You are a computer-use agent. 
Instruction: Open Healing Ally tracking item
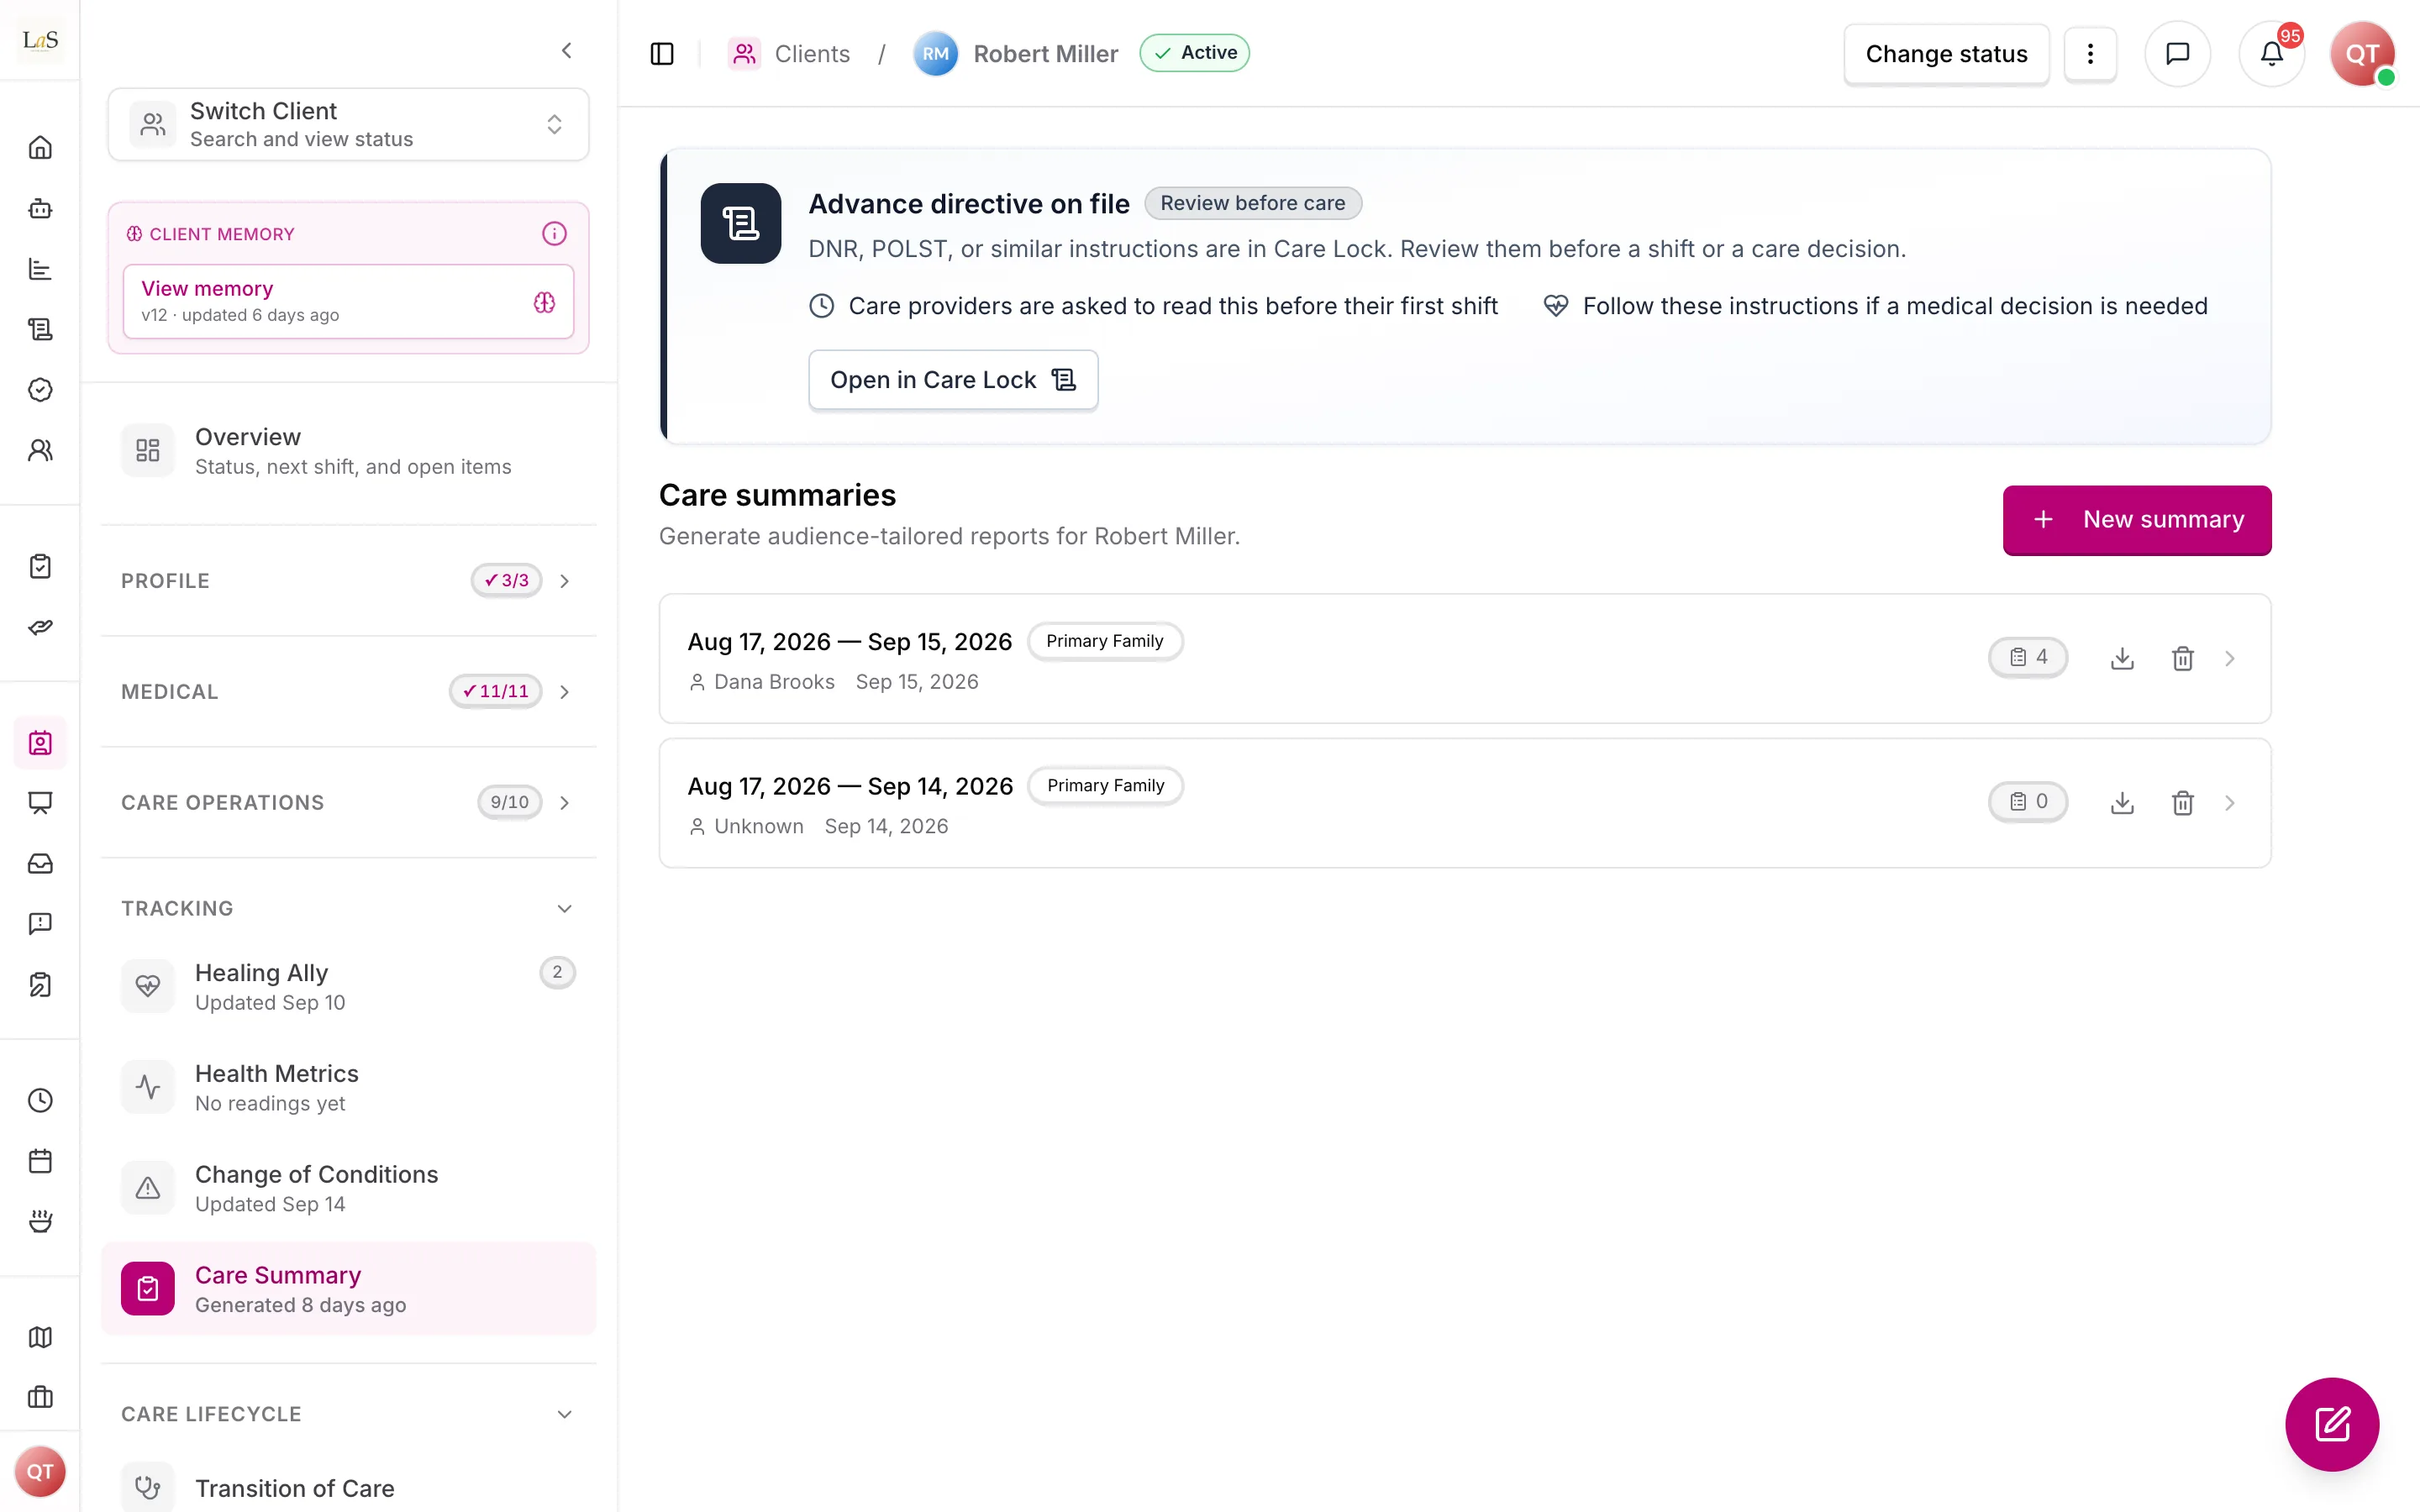[x=348, y=987]
